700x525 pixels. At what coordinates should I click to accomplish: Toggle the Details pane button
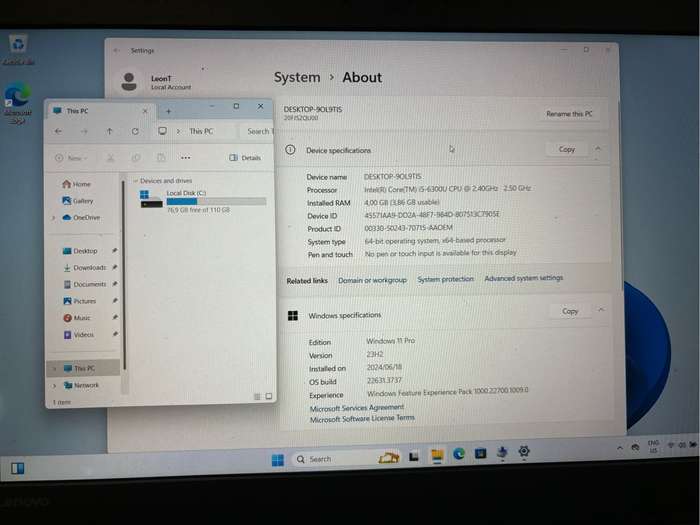tap(245, 158)
